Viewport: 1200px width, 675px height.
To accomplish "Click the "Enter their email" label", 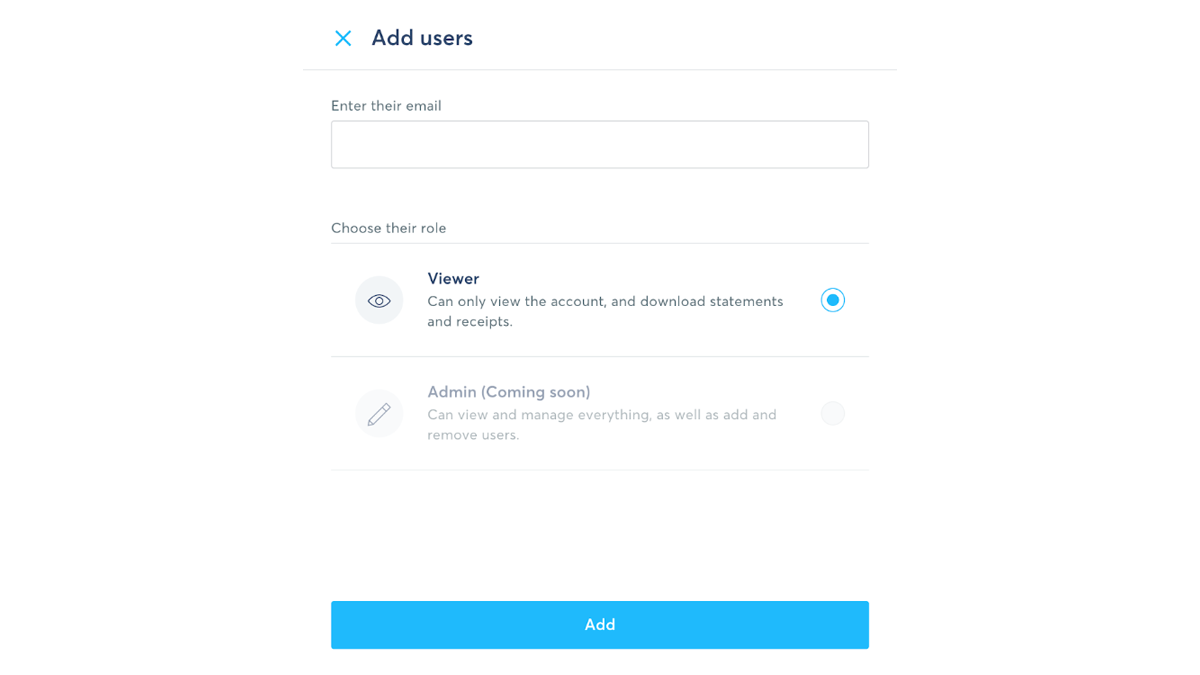I will [x=386, y=106].
